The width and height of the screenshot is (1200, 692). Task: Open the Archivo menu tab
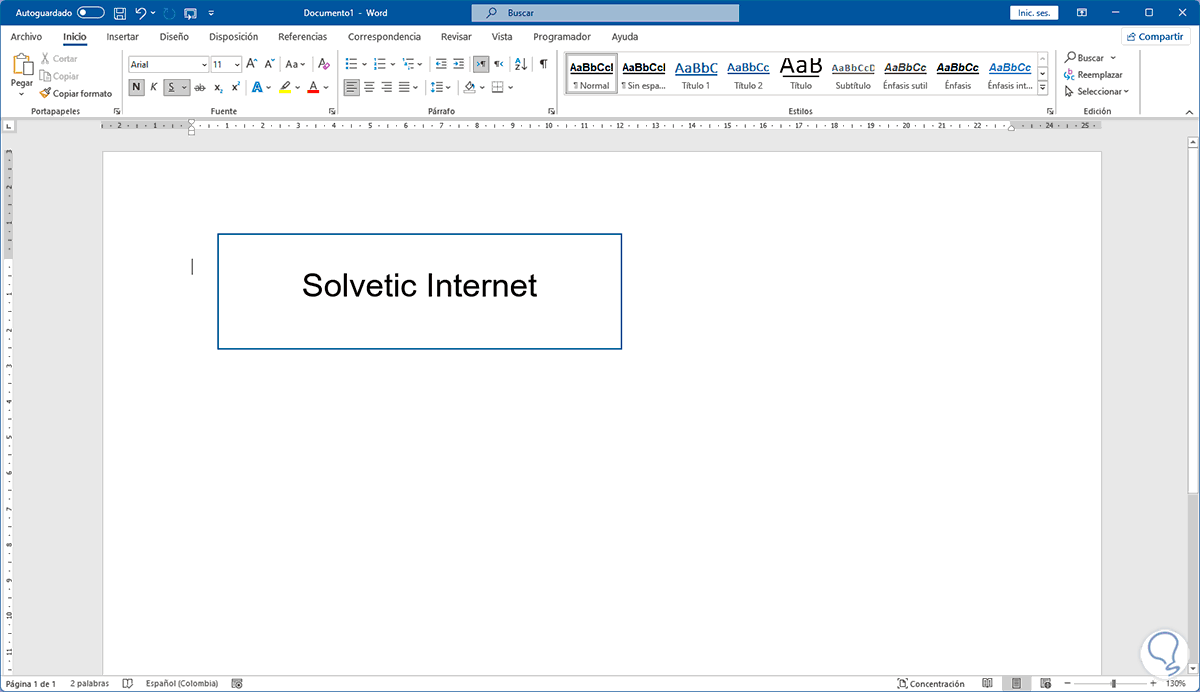tap(26, 37)
